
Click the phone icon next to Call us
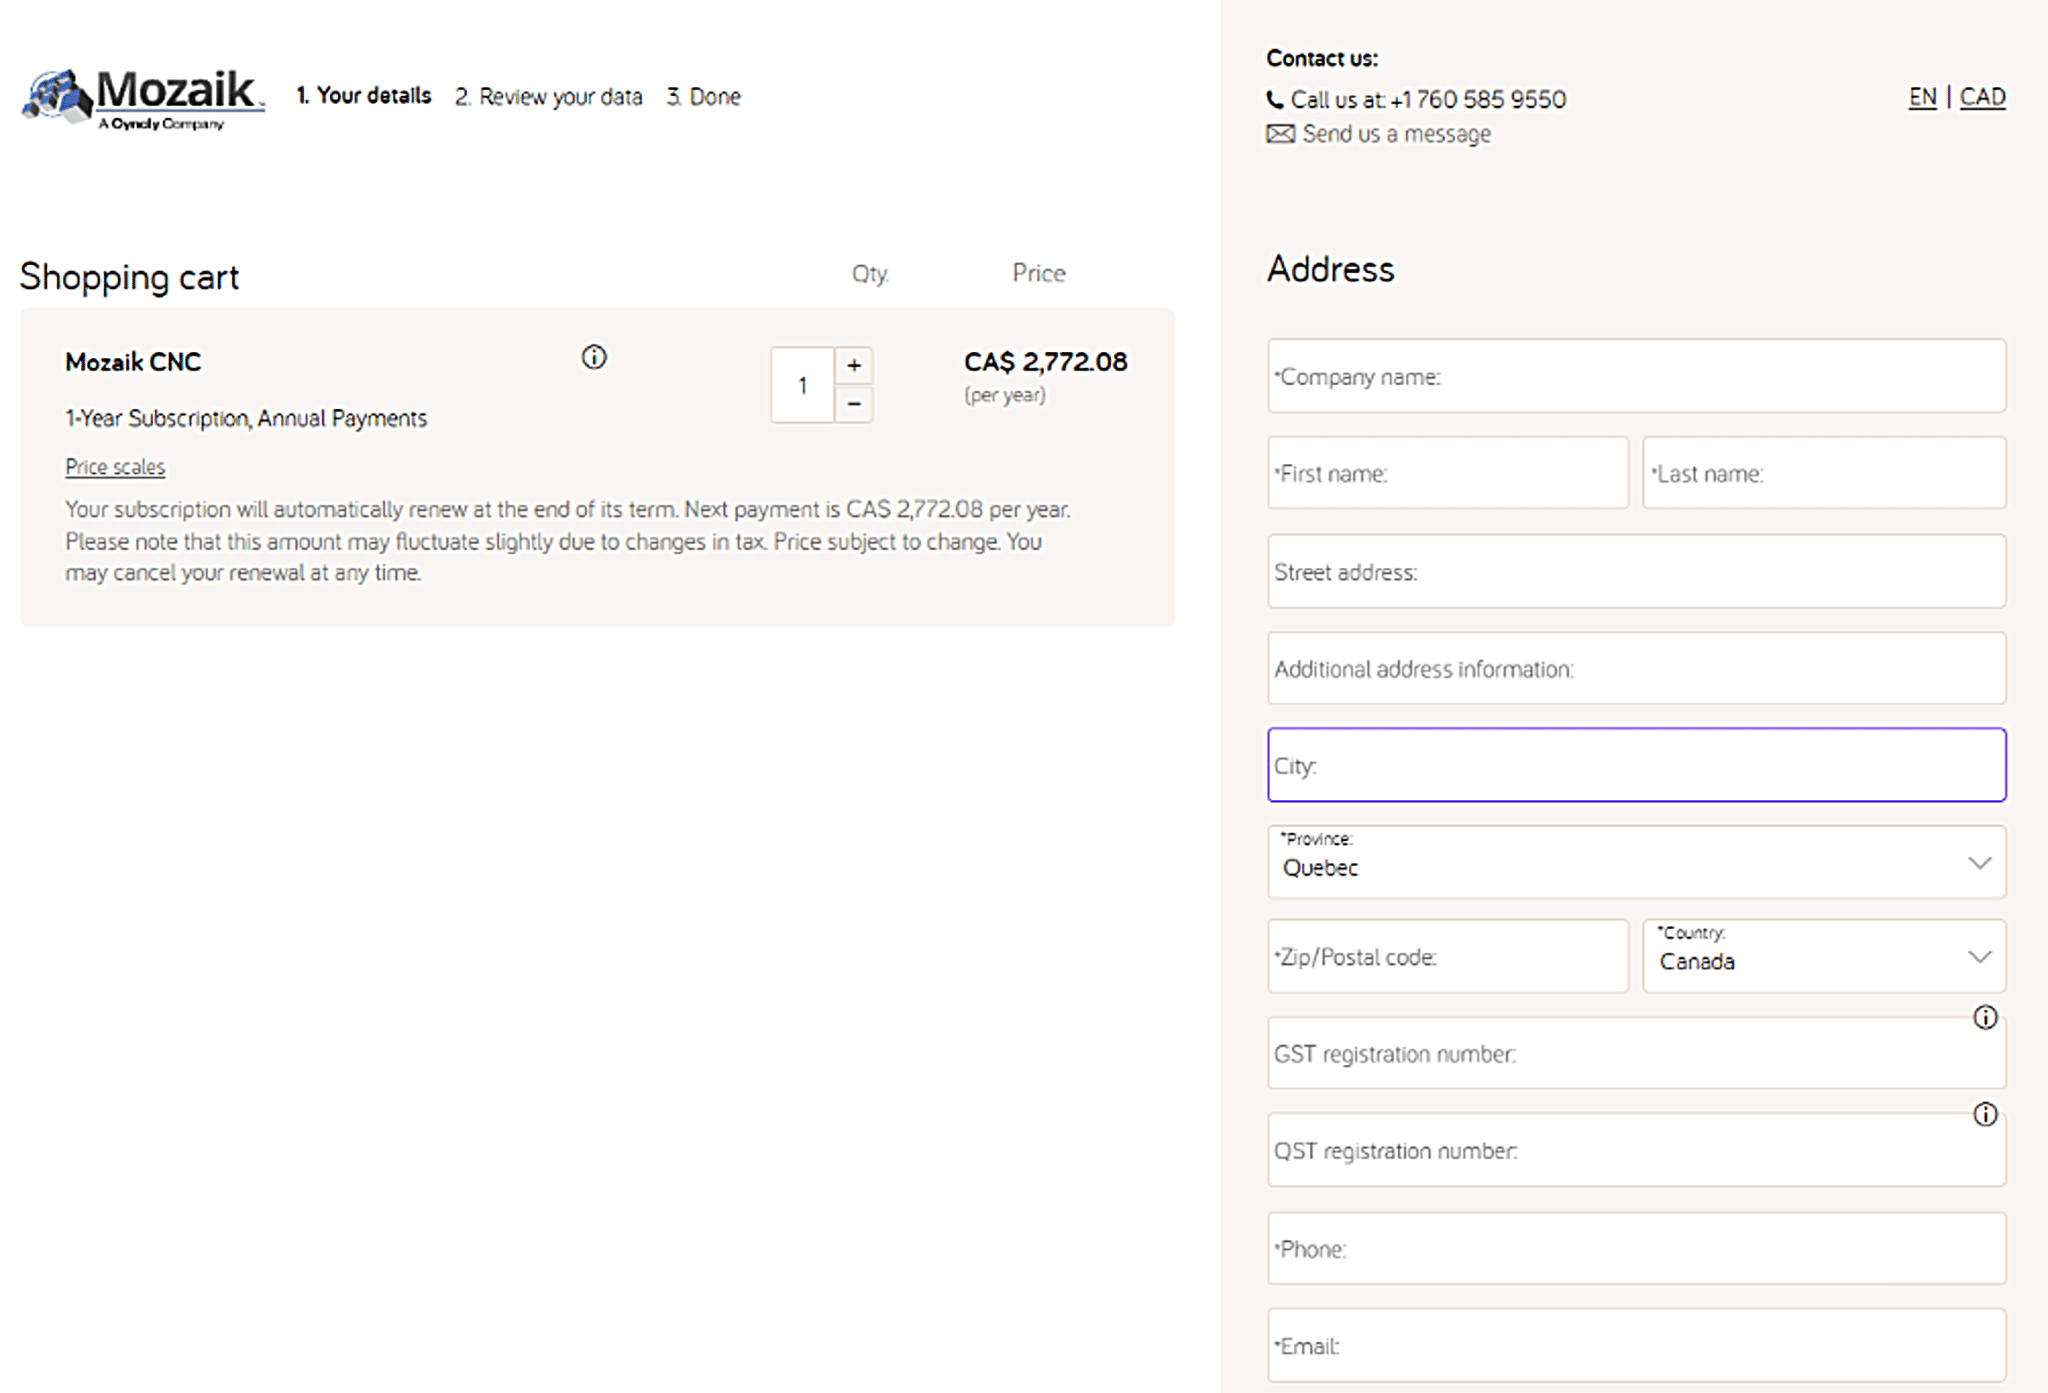click(x=1275, y=100)
